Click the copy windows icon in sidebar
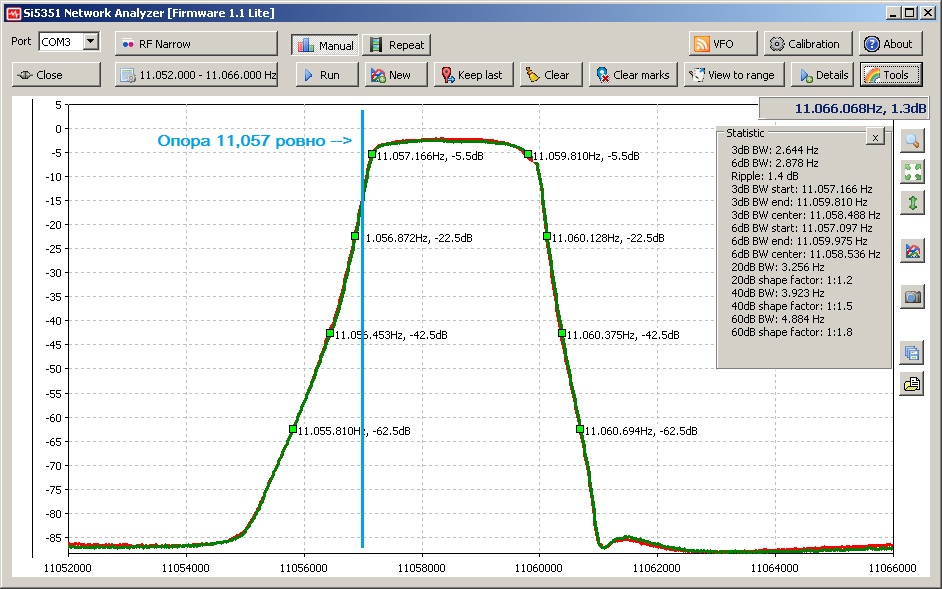The width and height of the screenshot is (942, 589). pos(912,352)
